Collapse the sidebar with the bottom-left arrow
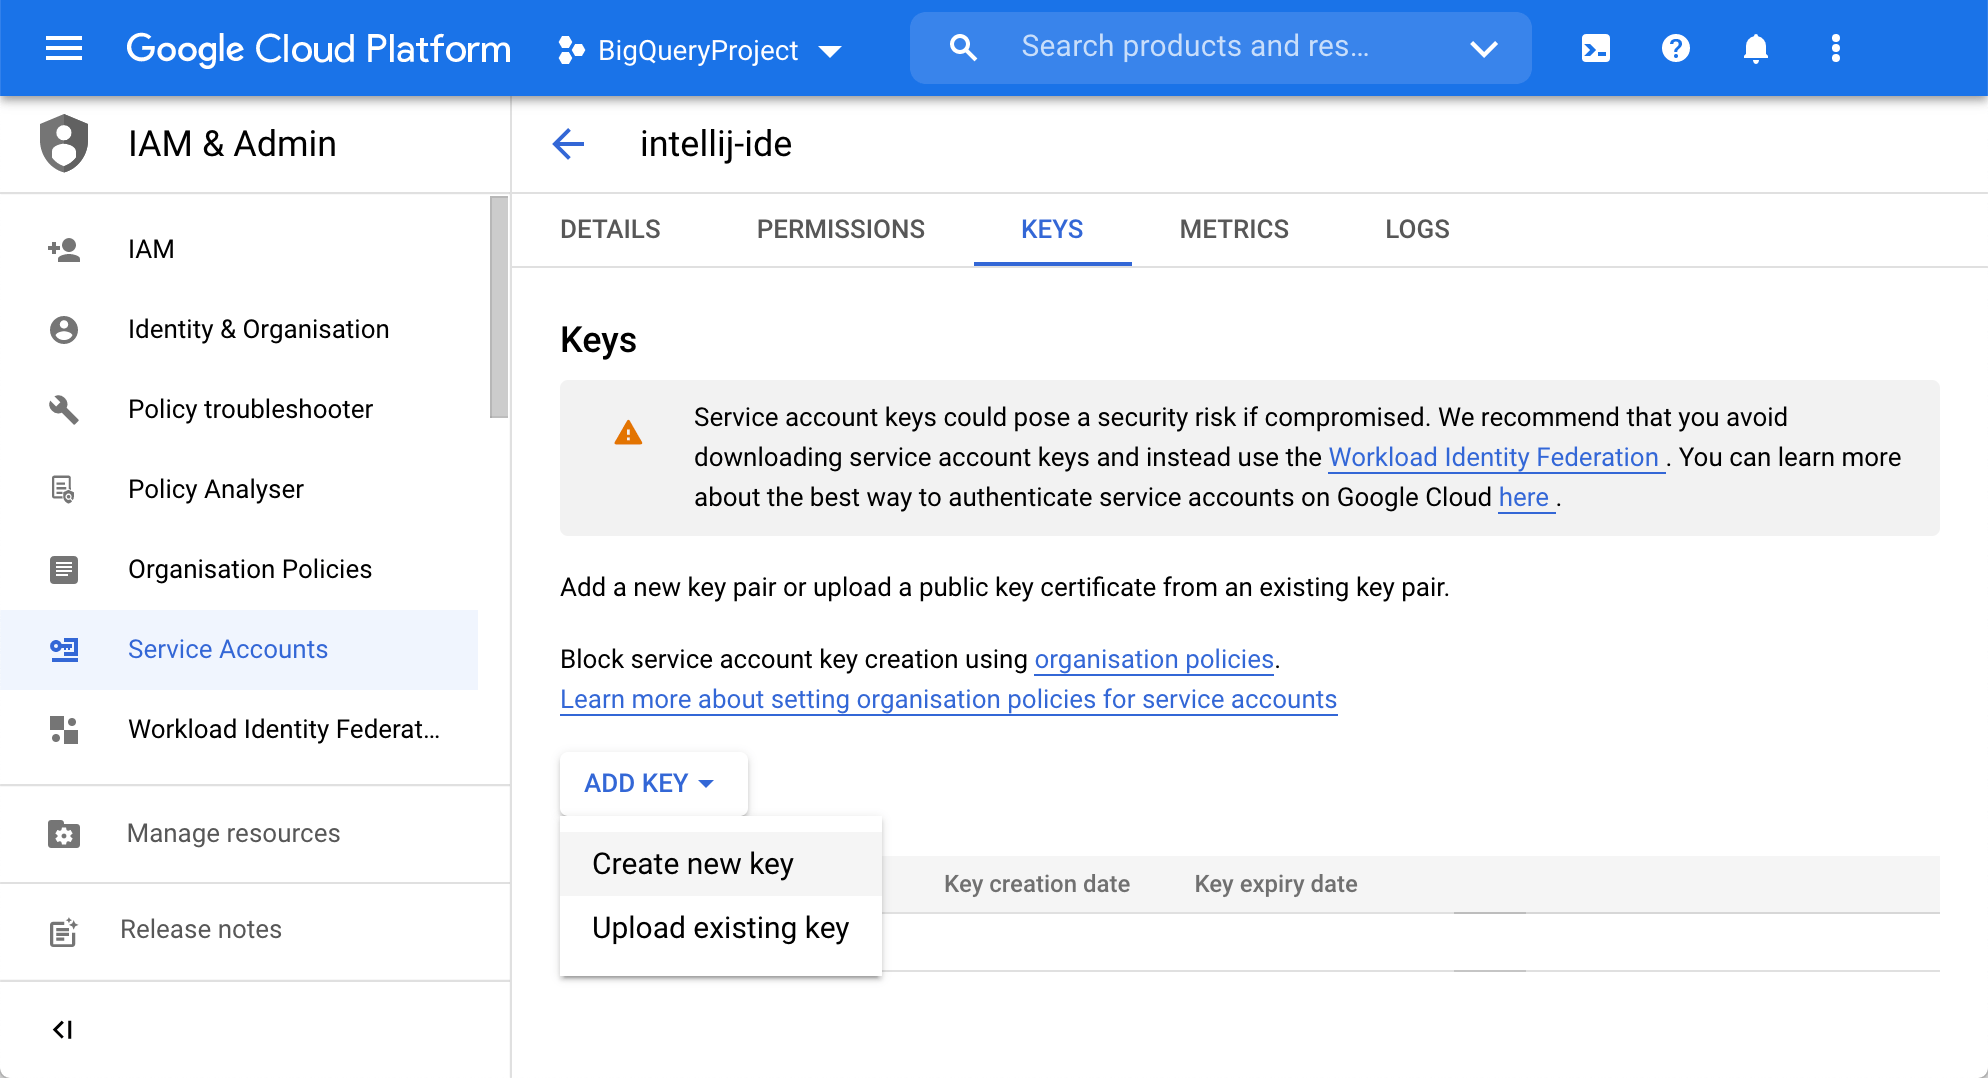 click(64, 1029)
